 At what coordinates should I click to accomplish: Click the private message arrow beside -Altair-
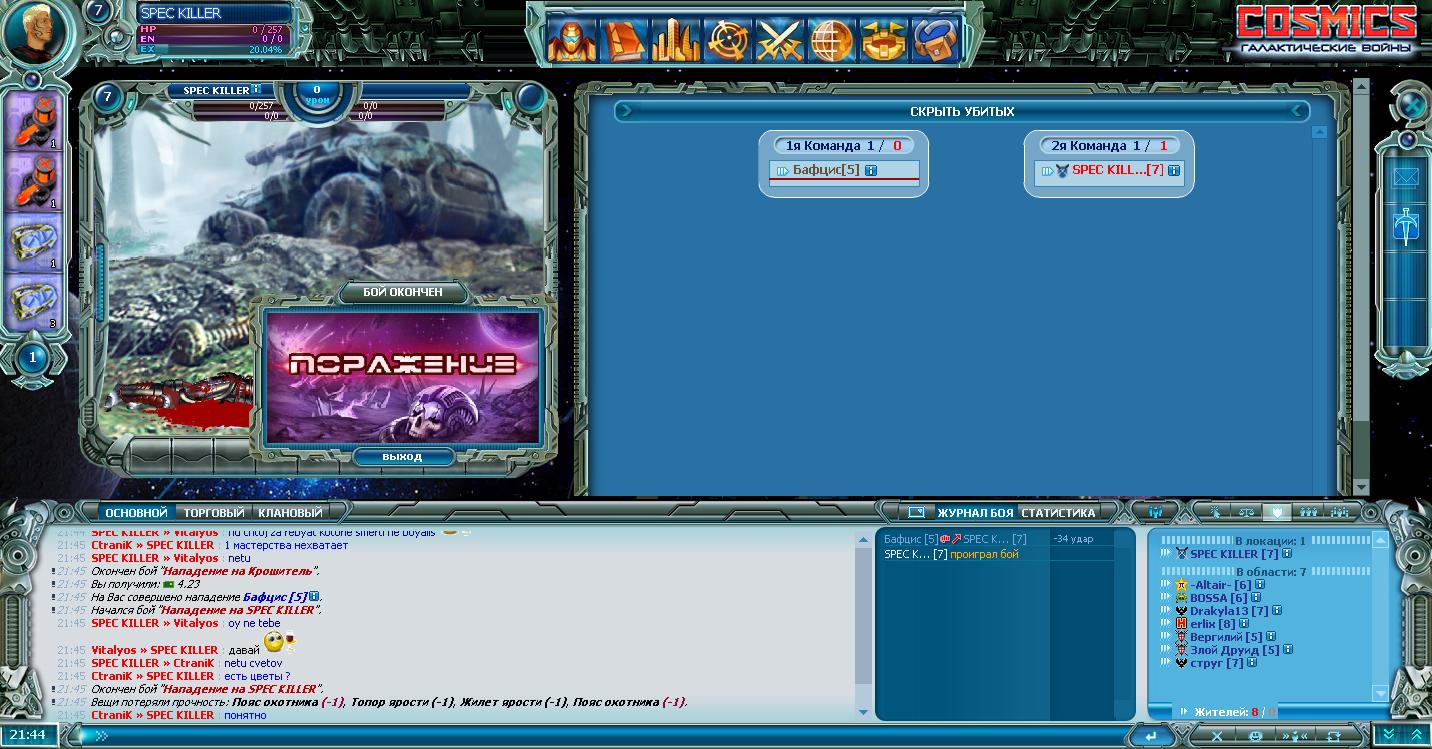[x=1165, y=585]
